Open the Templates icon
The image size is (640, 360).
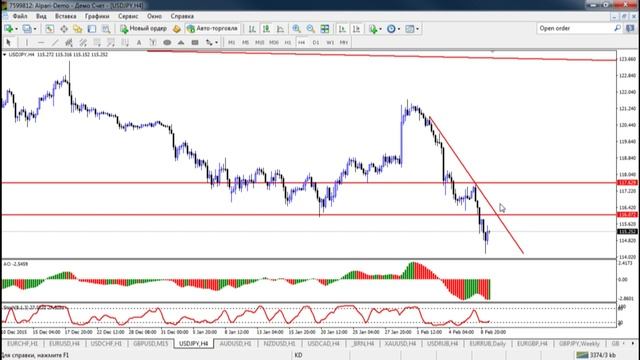point(409,29)
